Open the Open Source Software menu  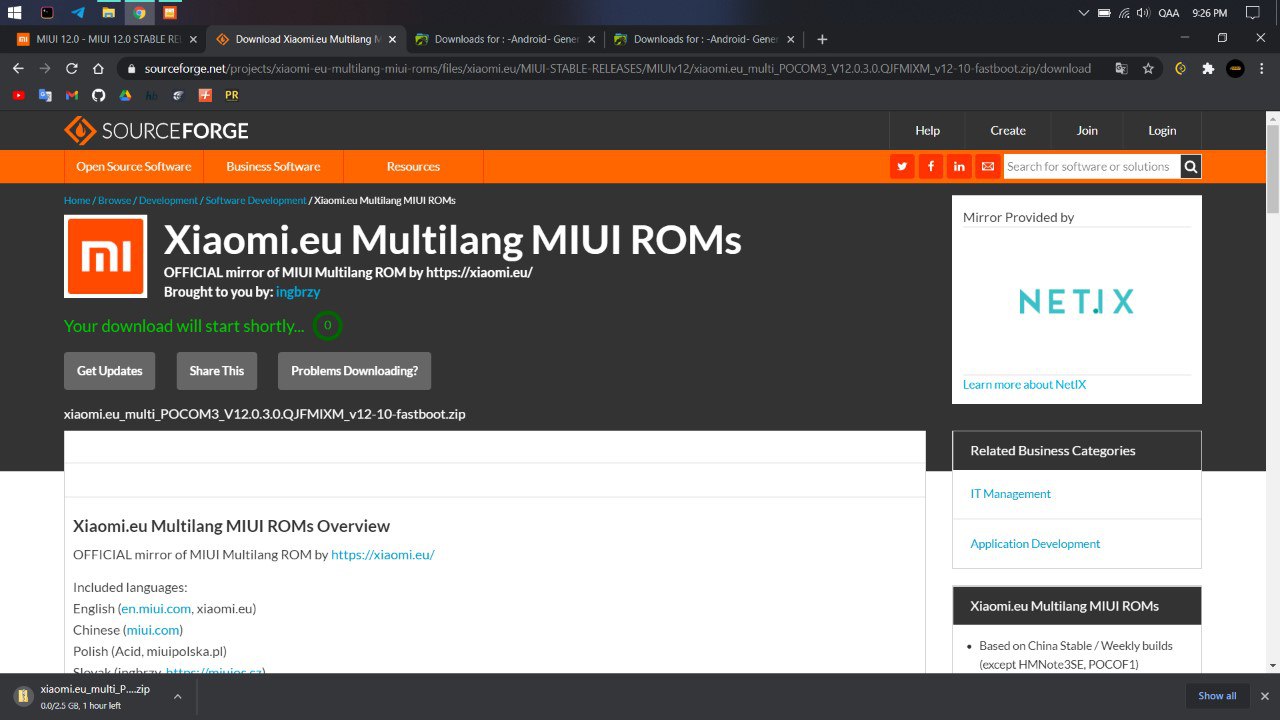click(x=134, y=166)
